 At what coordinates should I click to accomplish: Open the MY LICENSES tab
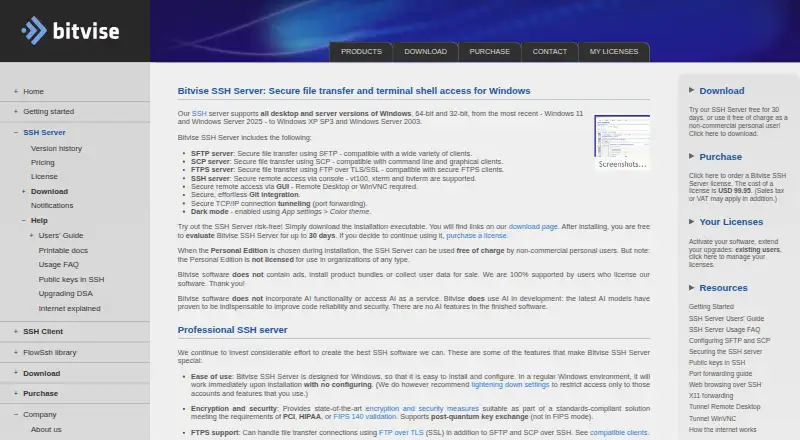click(x=614, y=52)
